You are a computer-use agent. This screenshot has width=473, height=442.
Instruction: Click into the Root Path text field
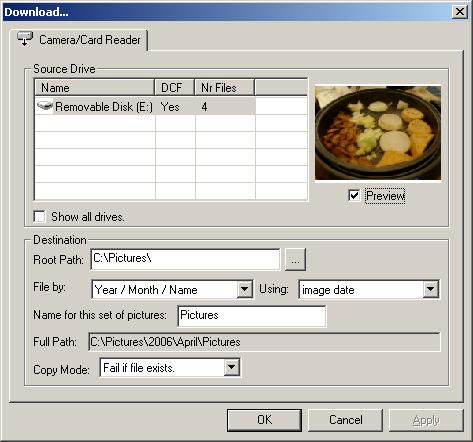click(185, 259)
